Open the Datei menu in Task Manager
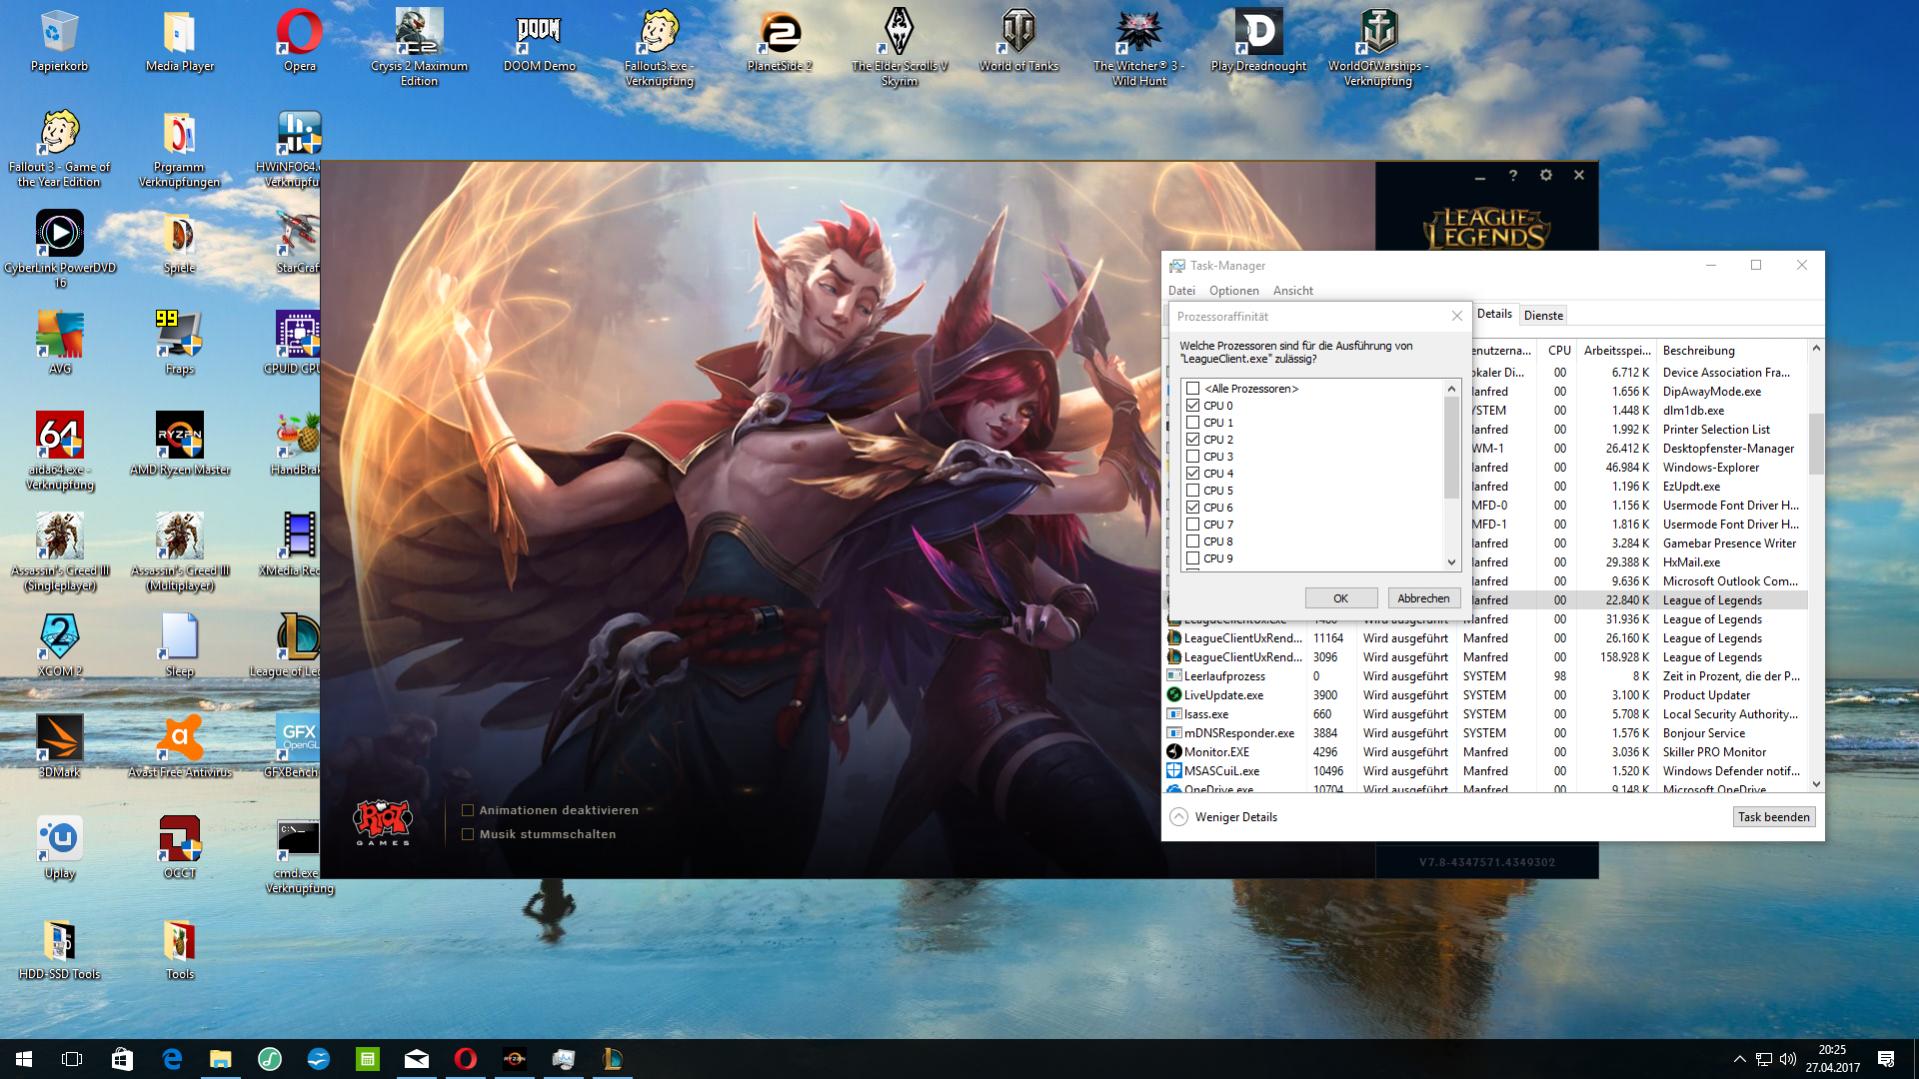Image resolution: width=1919 pixels, height=1079 pixels. (1181, 290)
